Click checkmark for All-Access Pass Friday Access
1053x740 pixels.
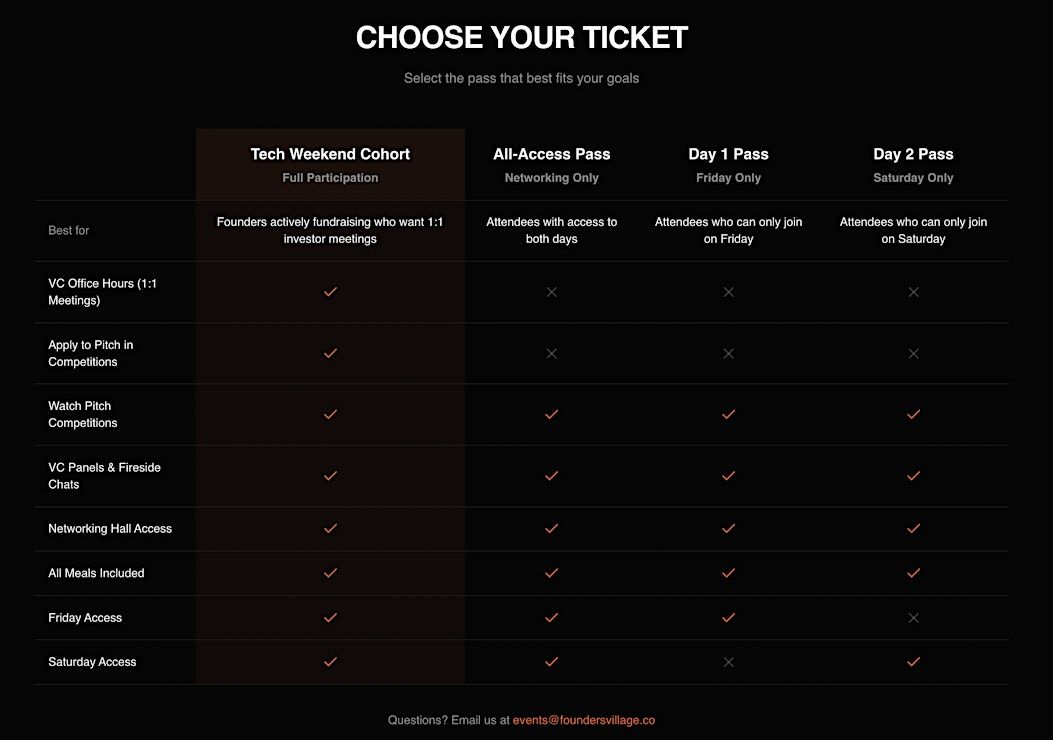coord(551,618)
